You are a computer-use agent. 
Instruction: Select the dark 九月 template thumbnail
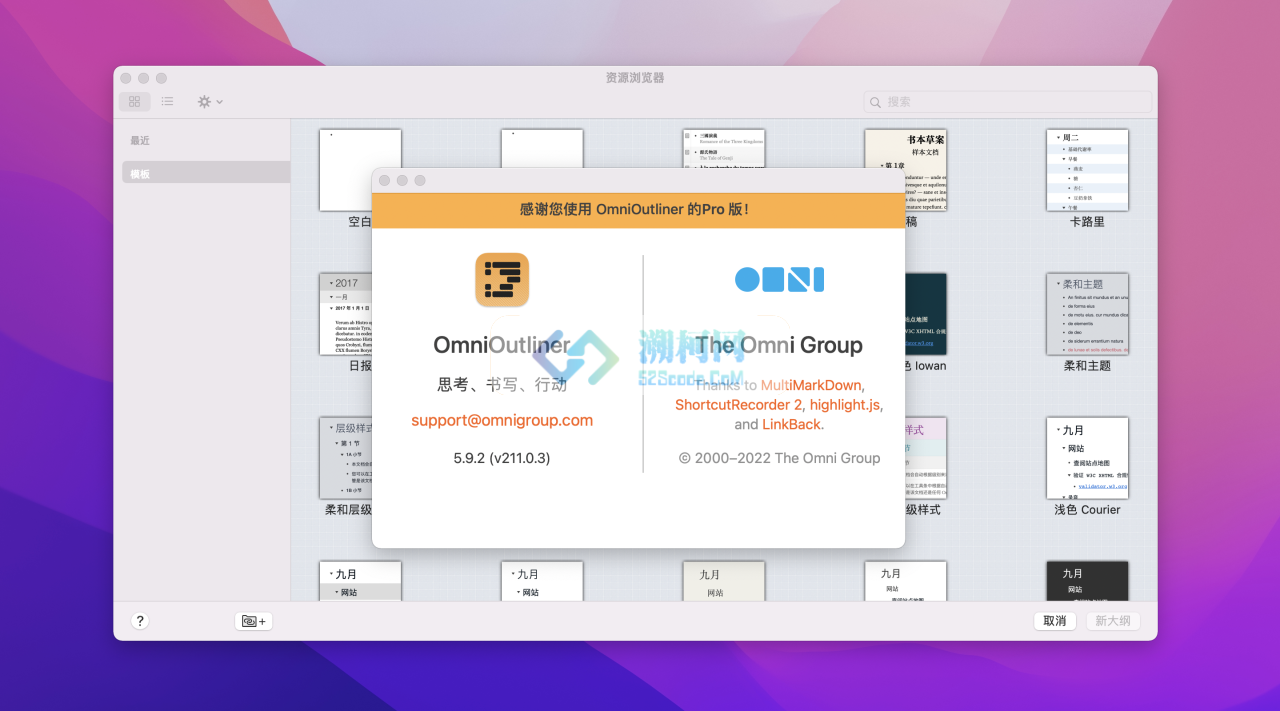click(1087, 581)
